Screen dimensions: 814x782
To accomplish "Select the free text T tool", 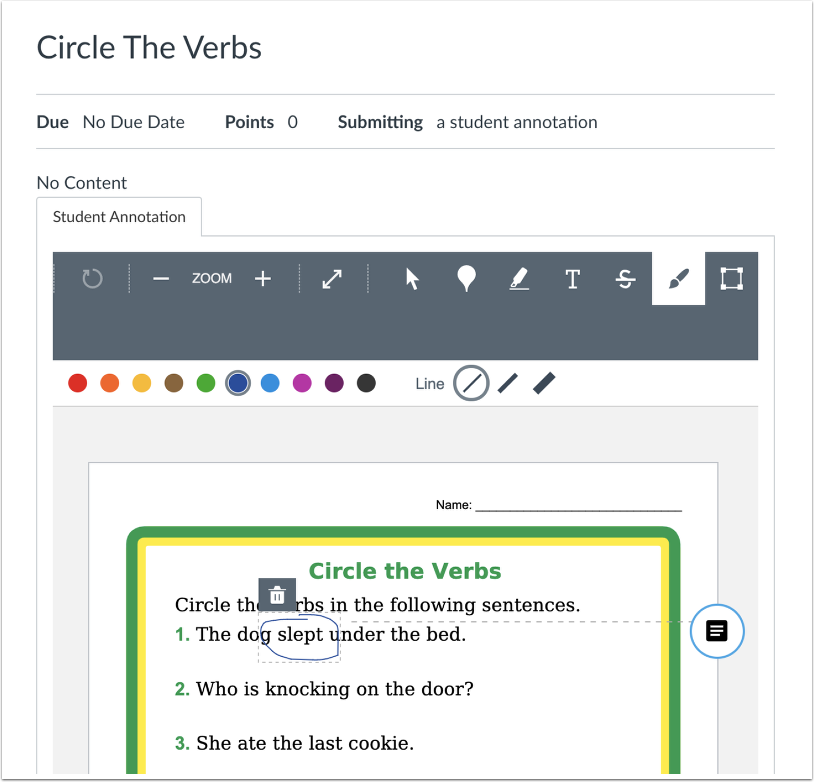I will click(x=573, y=279).
